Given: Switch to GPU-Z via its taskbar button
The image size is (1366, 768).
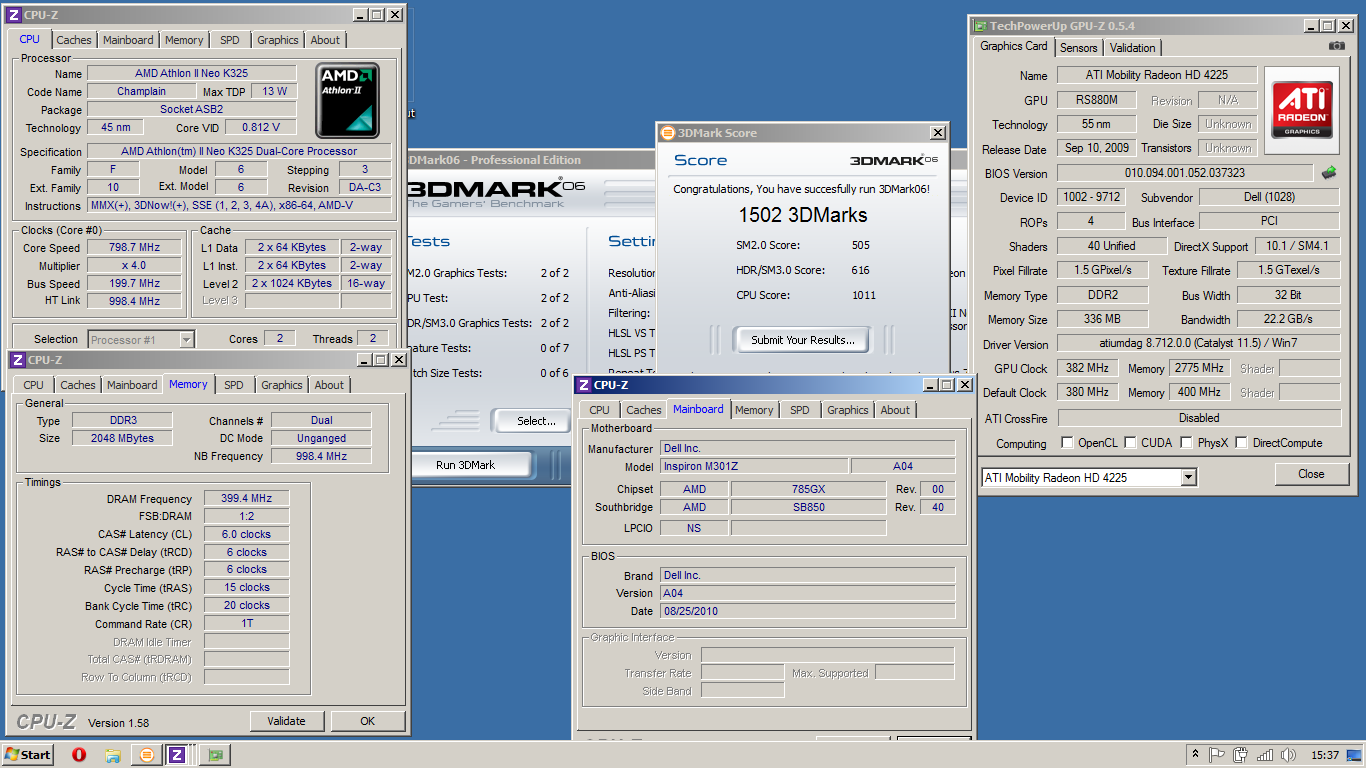Looking at the screenshot, I should tap(215, 755).
